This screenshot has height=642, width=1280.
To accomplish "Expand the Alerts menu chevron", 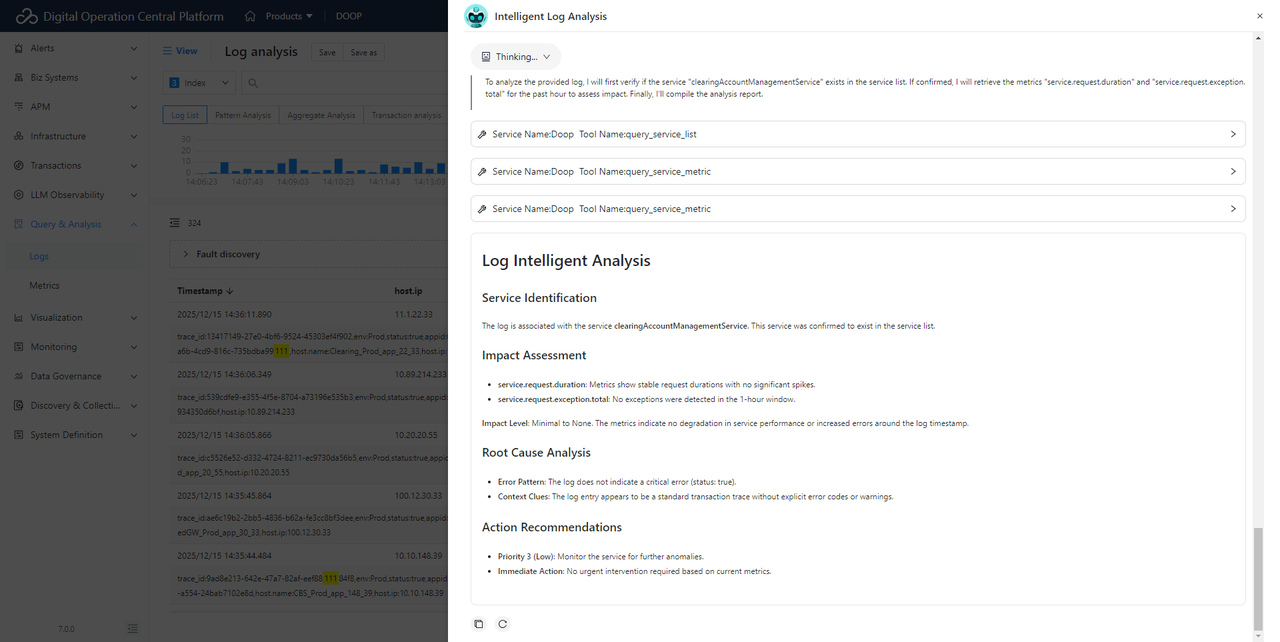I will pyautogui.click(x=134, y=48).
